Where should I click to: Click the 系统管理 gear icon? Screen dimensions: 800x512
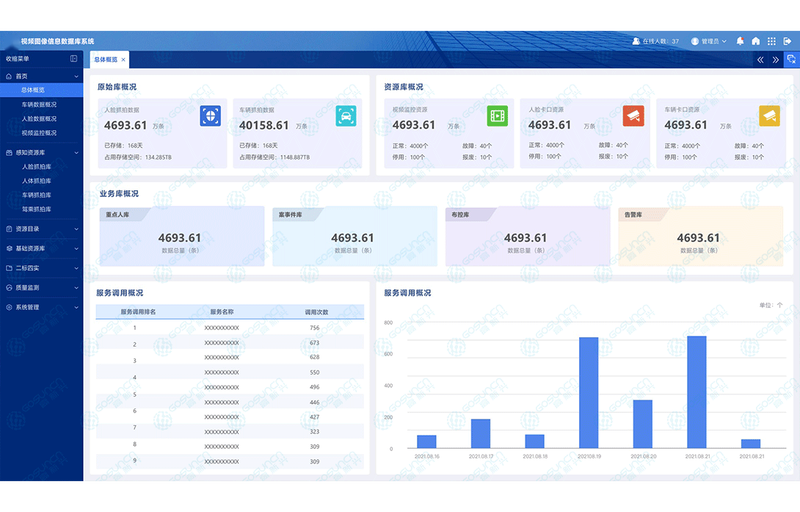point(9,307)
